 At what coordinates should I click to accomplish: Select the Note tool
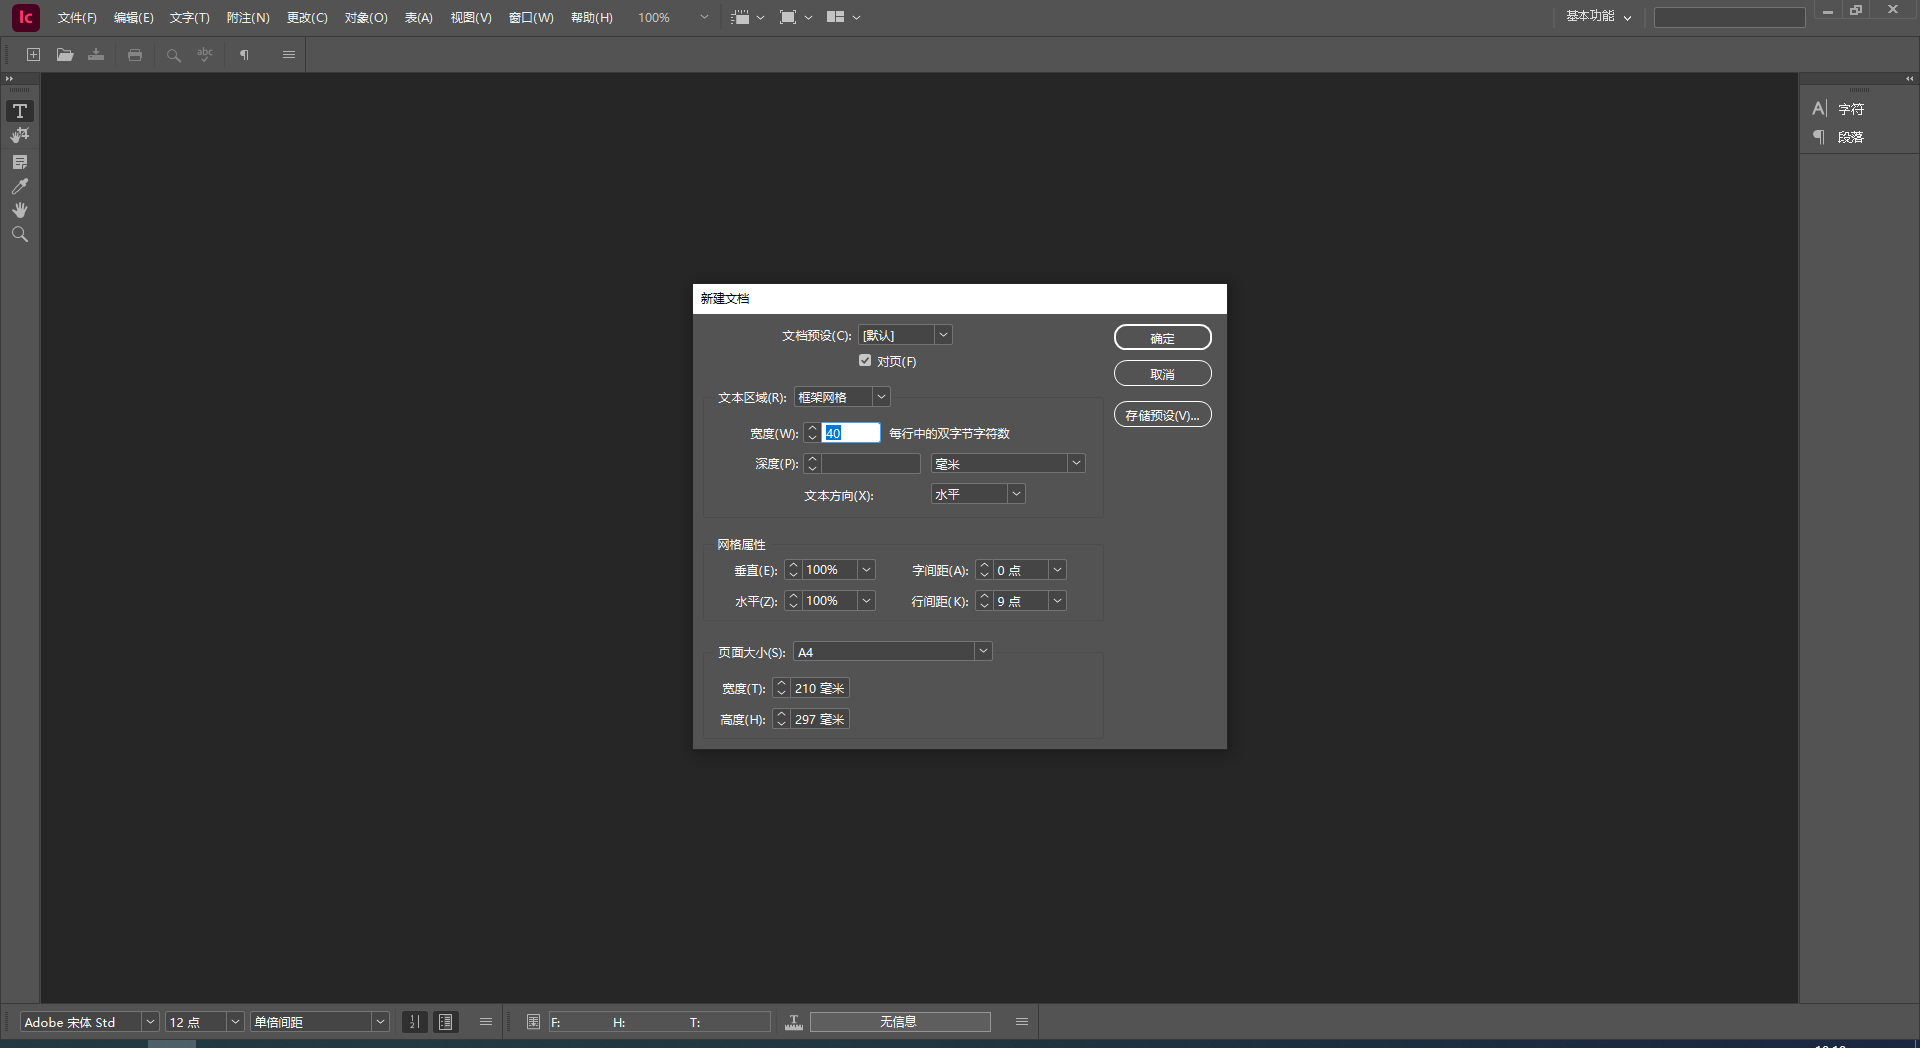pyautogui.click(x=20, y=161)
